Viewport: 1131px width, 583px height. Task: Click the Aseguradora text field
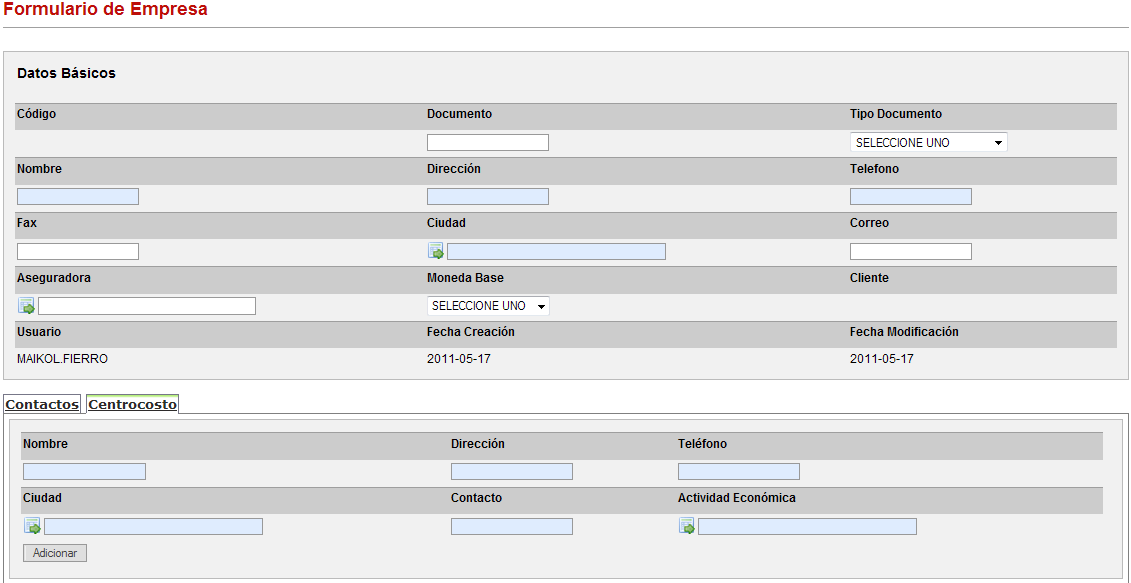click(147, 306)
